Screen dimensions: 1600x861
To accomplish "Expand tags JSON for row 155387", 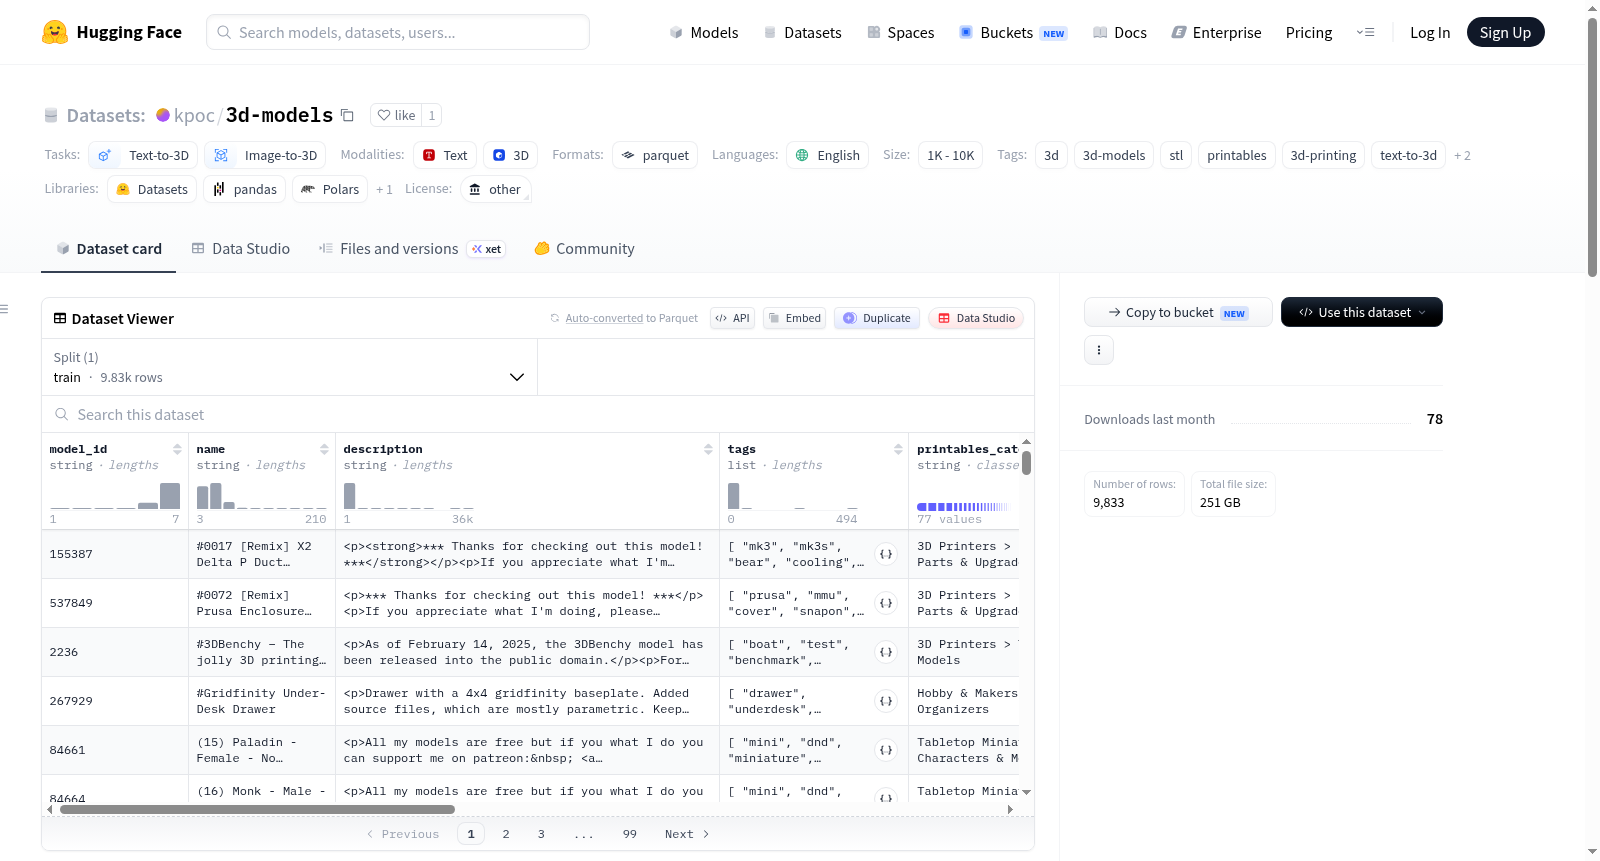I will coord(886,554).
